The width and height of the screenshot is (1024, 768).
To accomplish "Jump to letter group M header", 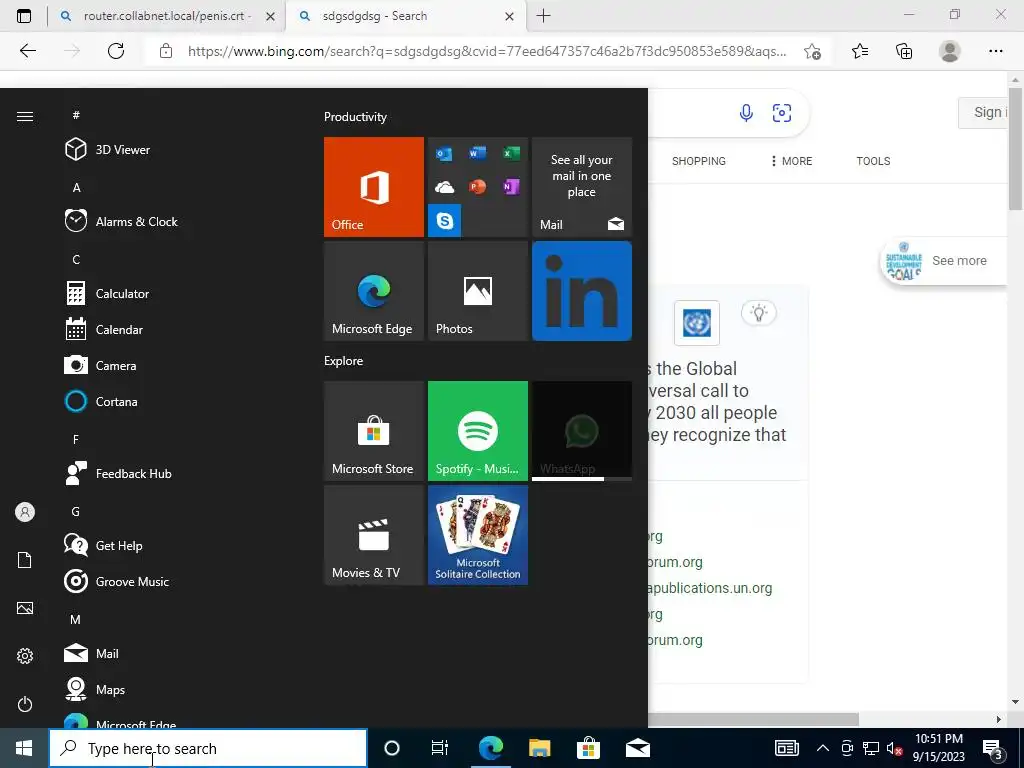I will click(76, 620).
